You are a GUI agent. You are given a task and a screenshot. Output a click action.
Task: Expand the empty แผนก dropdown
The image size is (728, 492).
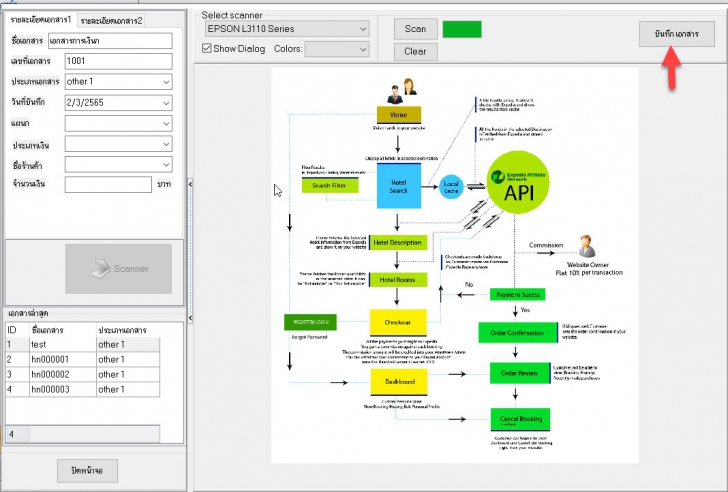(x=118, y=123)
